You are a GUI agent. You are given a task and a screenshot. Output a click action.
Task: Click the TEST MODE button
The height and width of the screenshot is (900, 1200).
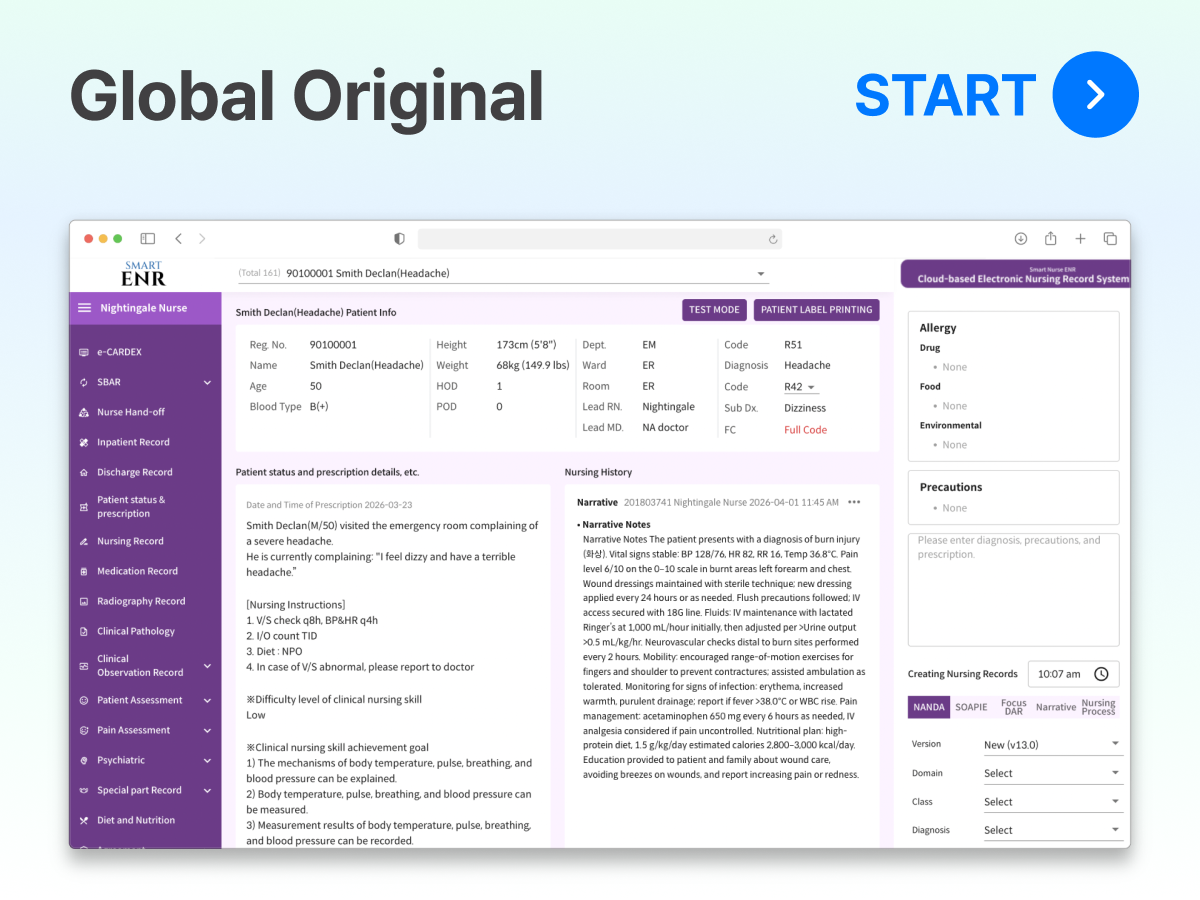point(714,310)
